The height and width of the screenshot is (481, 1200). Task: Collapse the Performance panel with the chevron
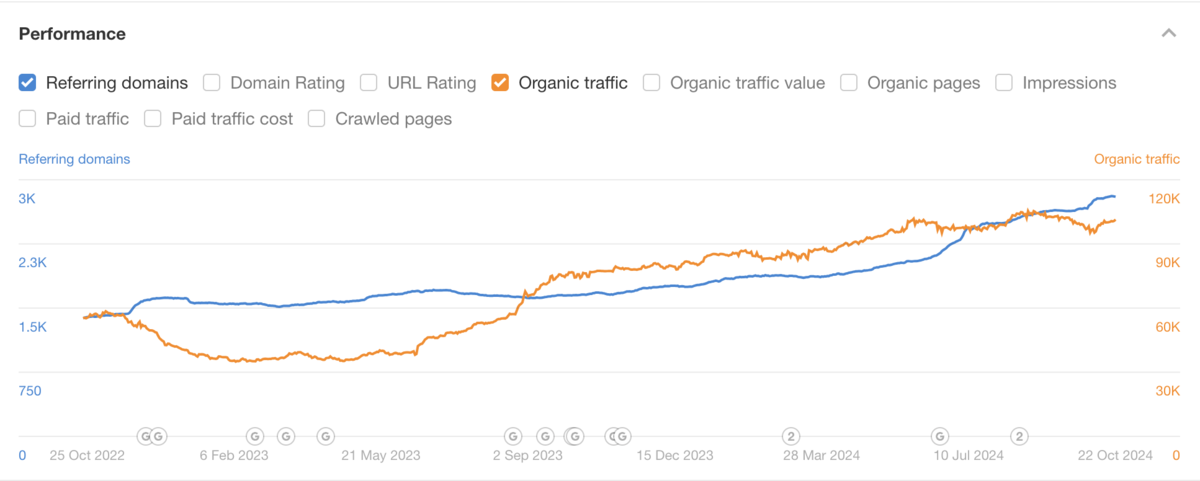coord(1168,34)
